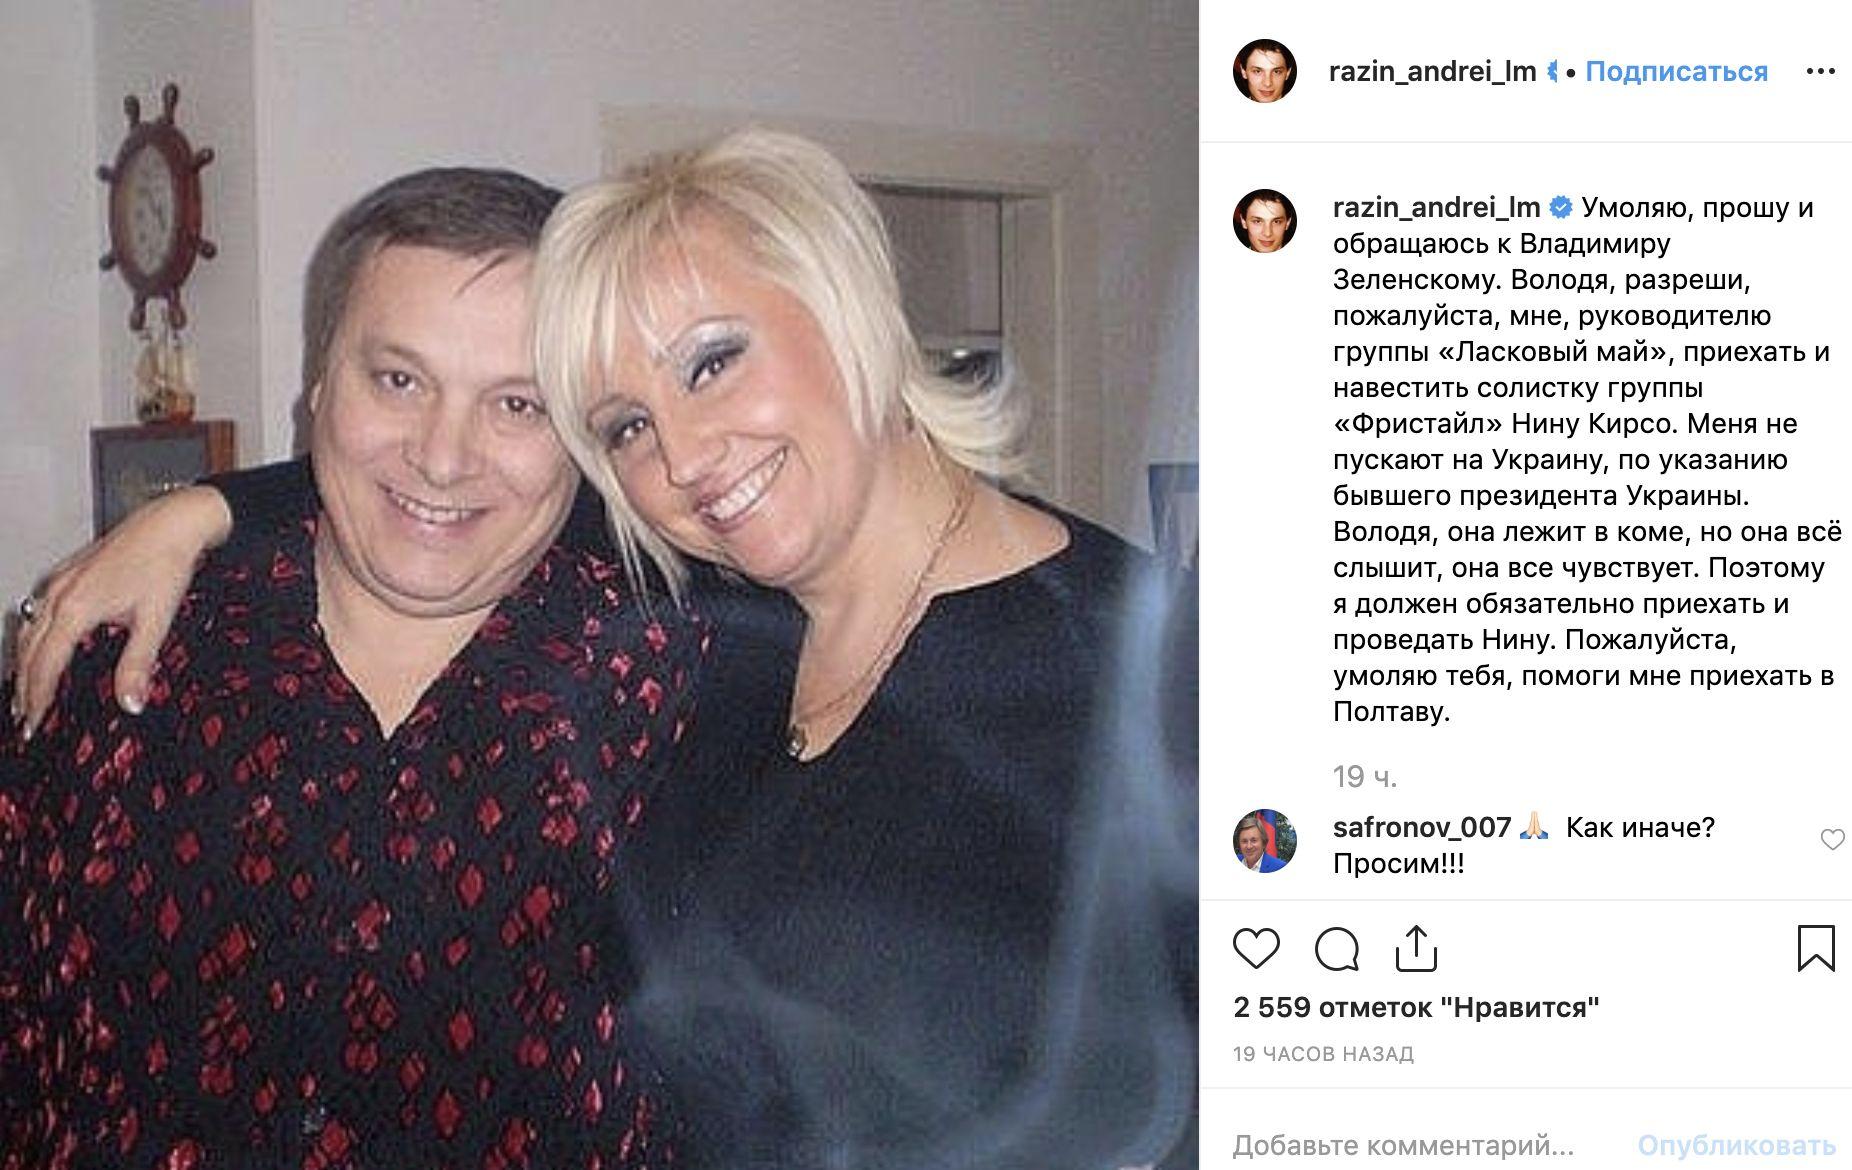Like the post with the heart icon
Viewport: 1852px width, 1170px height.
[1256, 948]
